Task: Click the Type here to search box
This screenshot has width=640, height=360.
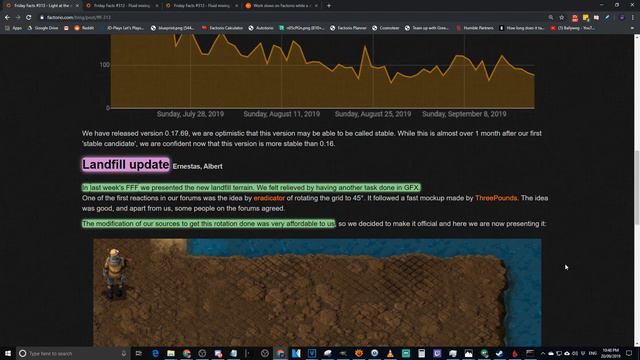Action: [73, 353]
